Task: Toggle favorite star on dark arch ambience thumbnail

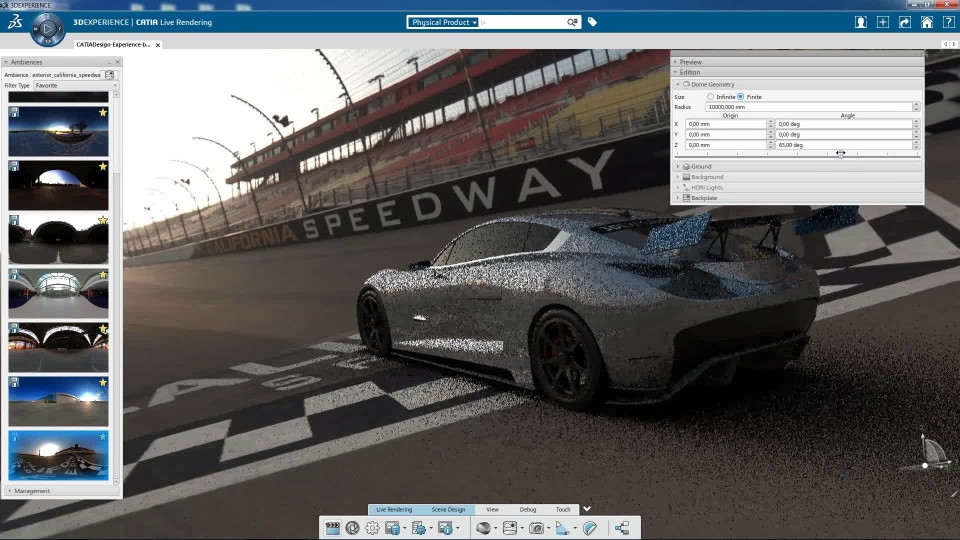Action: click(x=103, y=166)
